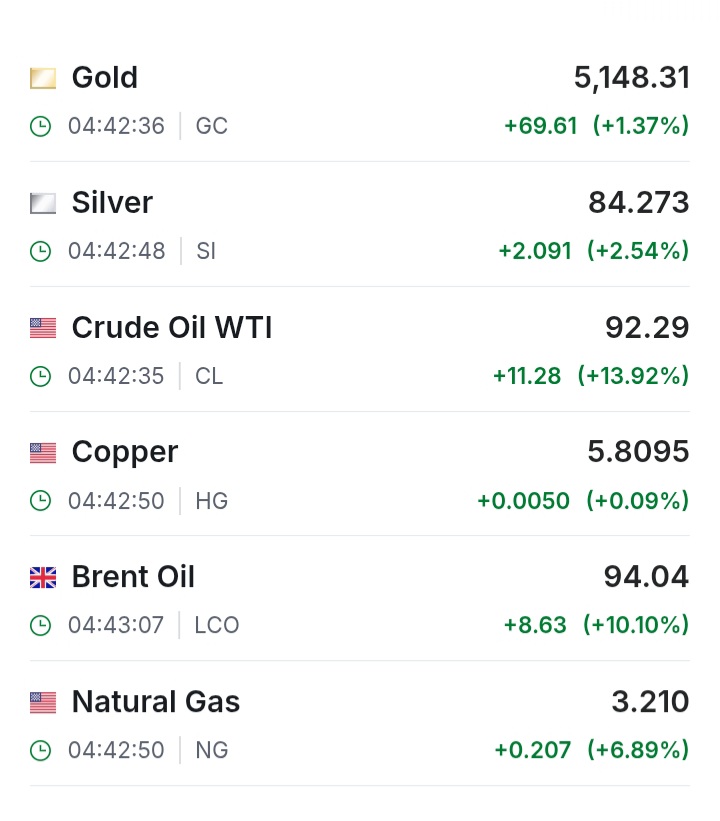The height and width of the screenshot is (821, 720).
Task: Click the Gold bar icon
Action: (43, 78)
